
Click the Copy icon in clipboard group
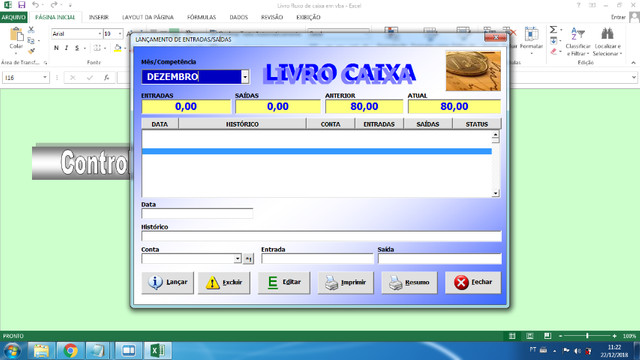pyautogui.click(x=31, y=40)
